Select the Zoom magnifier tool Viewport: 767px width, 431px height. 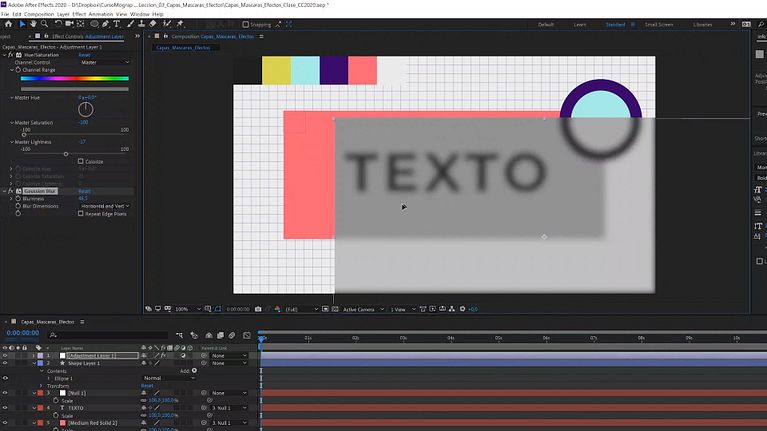[x=46, y=24]
